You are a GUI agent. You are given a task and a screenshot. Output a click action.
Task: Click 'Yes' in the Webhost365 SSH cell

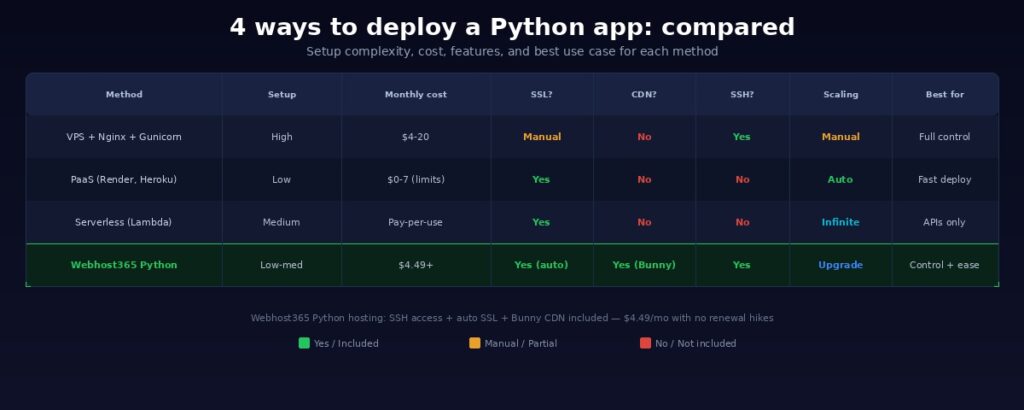point(742,265)
